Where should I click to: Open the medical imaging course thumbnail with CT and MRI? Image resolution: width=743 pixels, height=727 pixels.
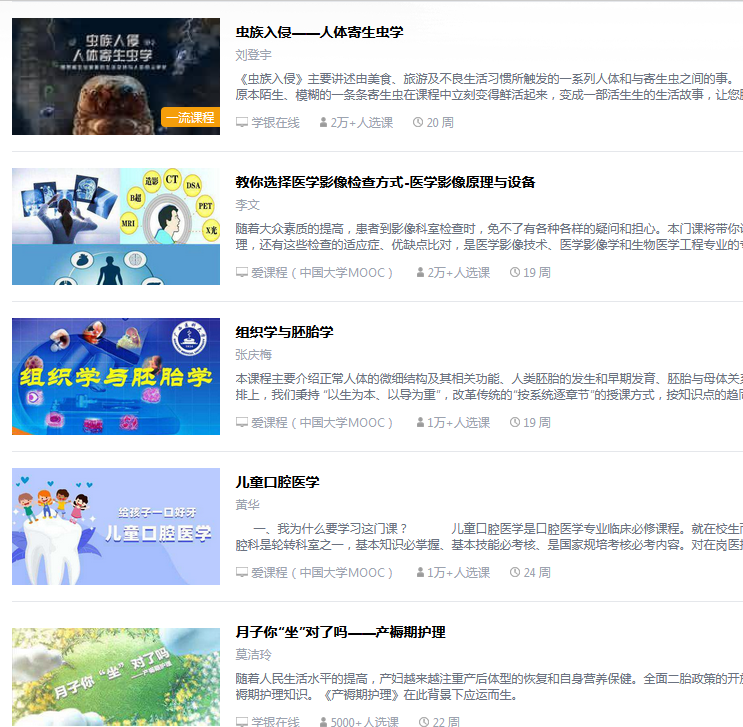coord(116,226)
